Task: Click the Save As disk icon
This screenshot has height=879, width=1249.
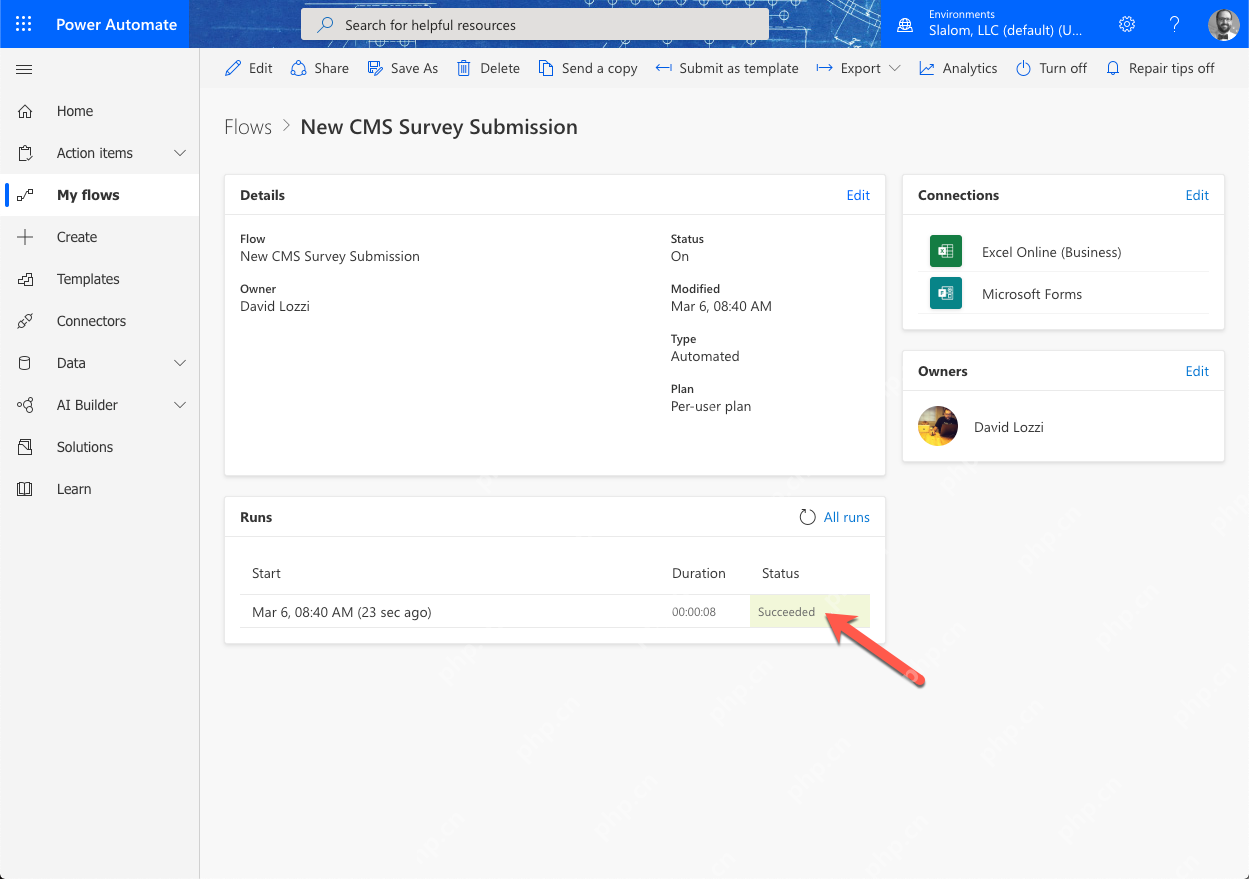Action: coord(375,68)
